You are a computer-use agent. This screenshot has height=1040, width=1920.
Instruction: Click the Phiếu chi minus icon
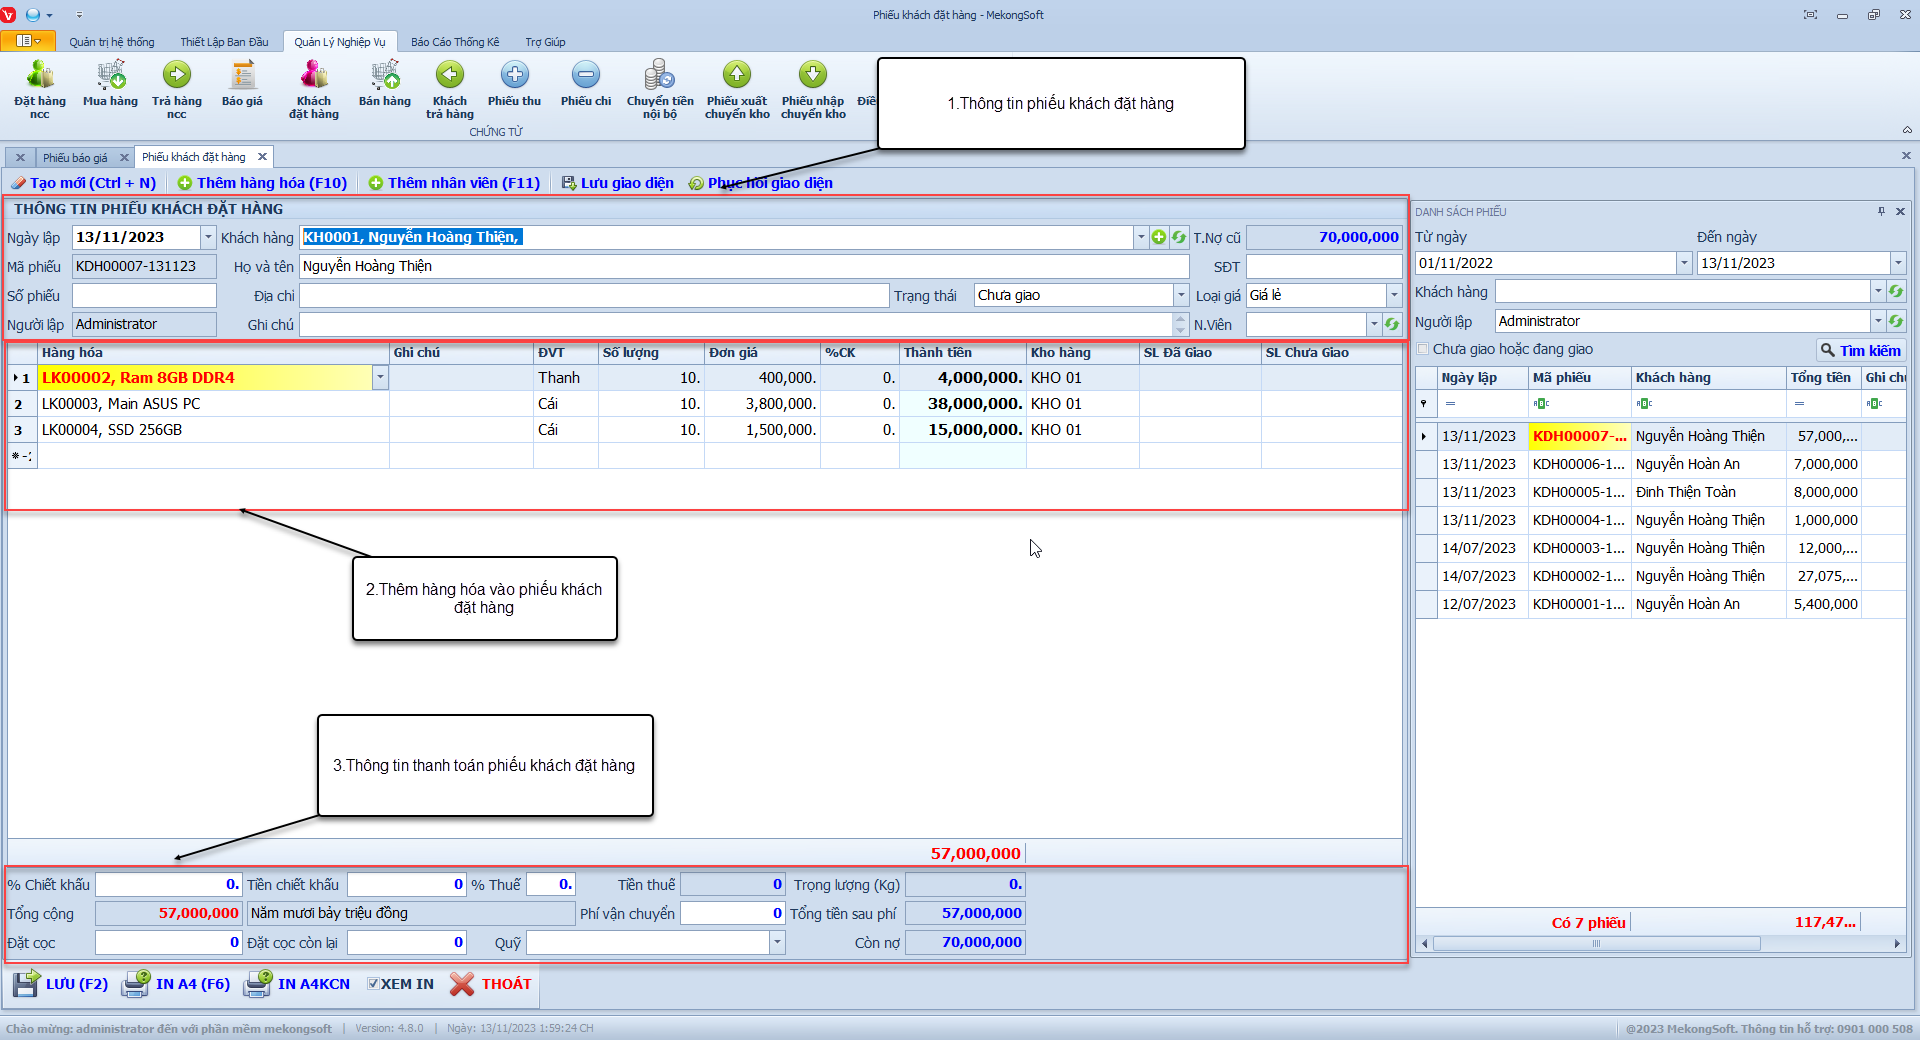tap(586, 76)
